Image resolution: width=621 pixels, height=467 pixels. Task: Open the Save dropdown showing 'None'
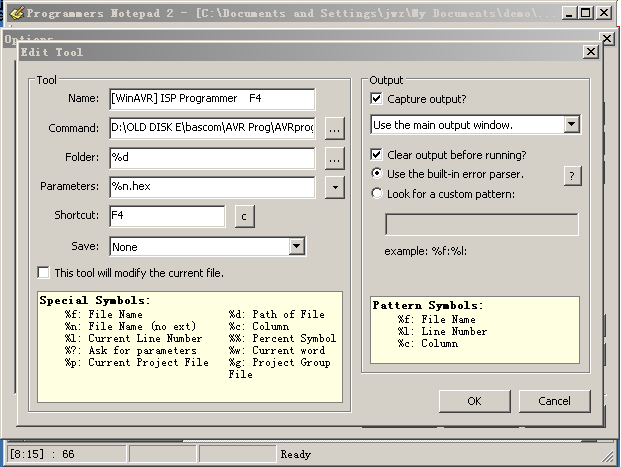coord(296,246)
